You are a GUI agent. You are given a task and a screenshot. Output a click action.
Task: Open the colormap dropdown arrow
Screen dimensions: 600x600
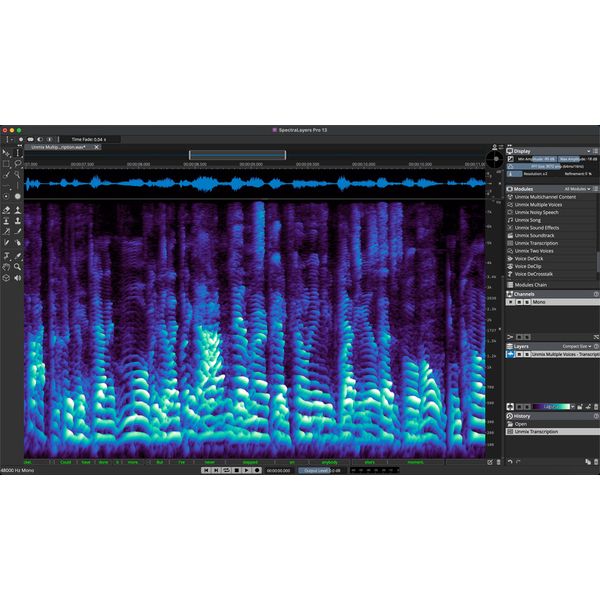[572, 407]
